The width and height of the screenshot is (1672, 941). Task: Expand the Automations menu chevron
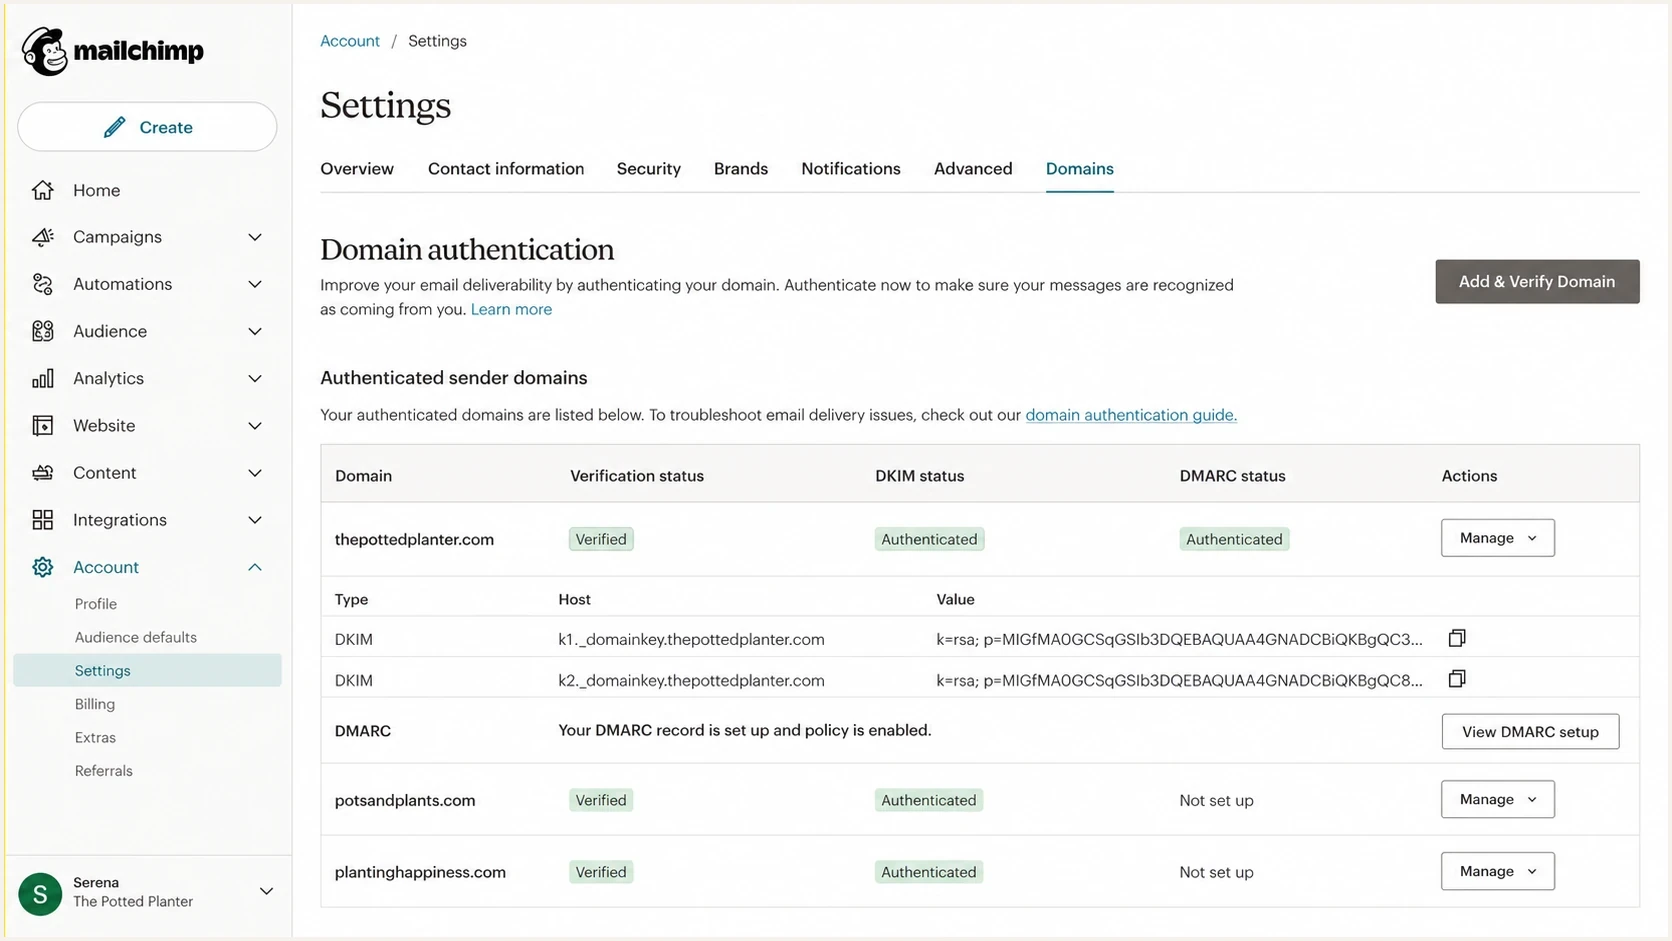point(255,284)
